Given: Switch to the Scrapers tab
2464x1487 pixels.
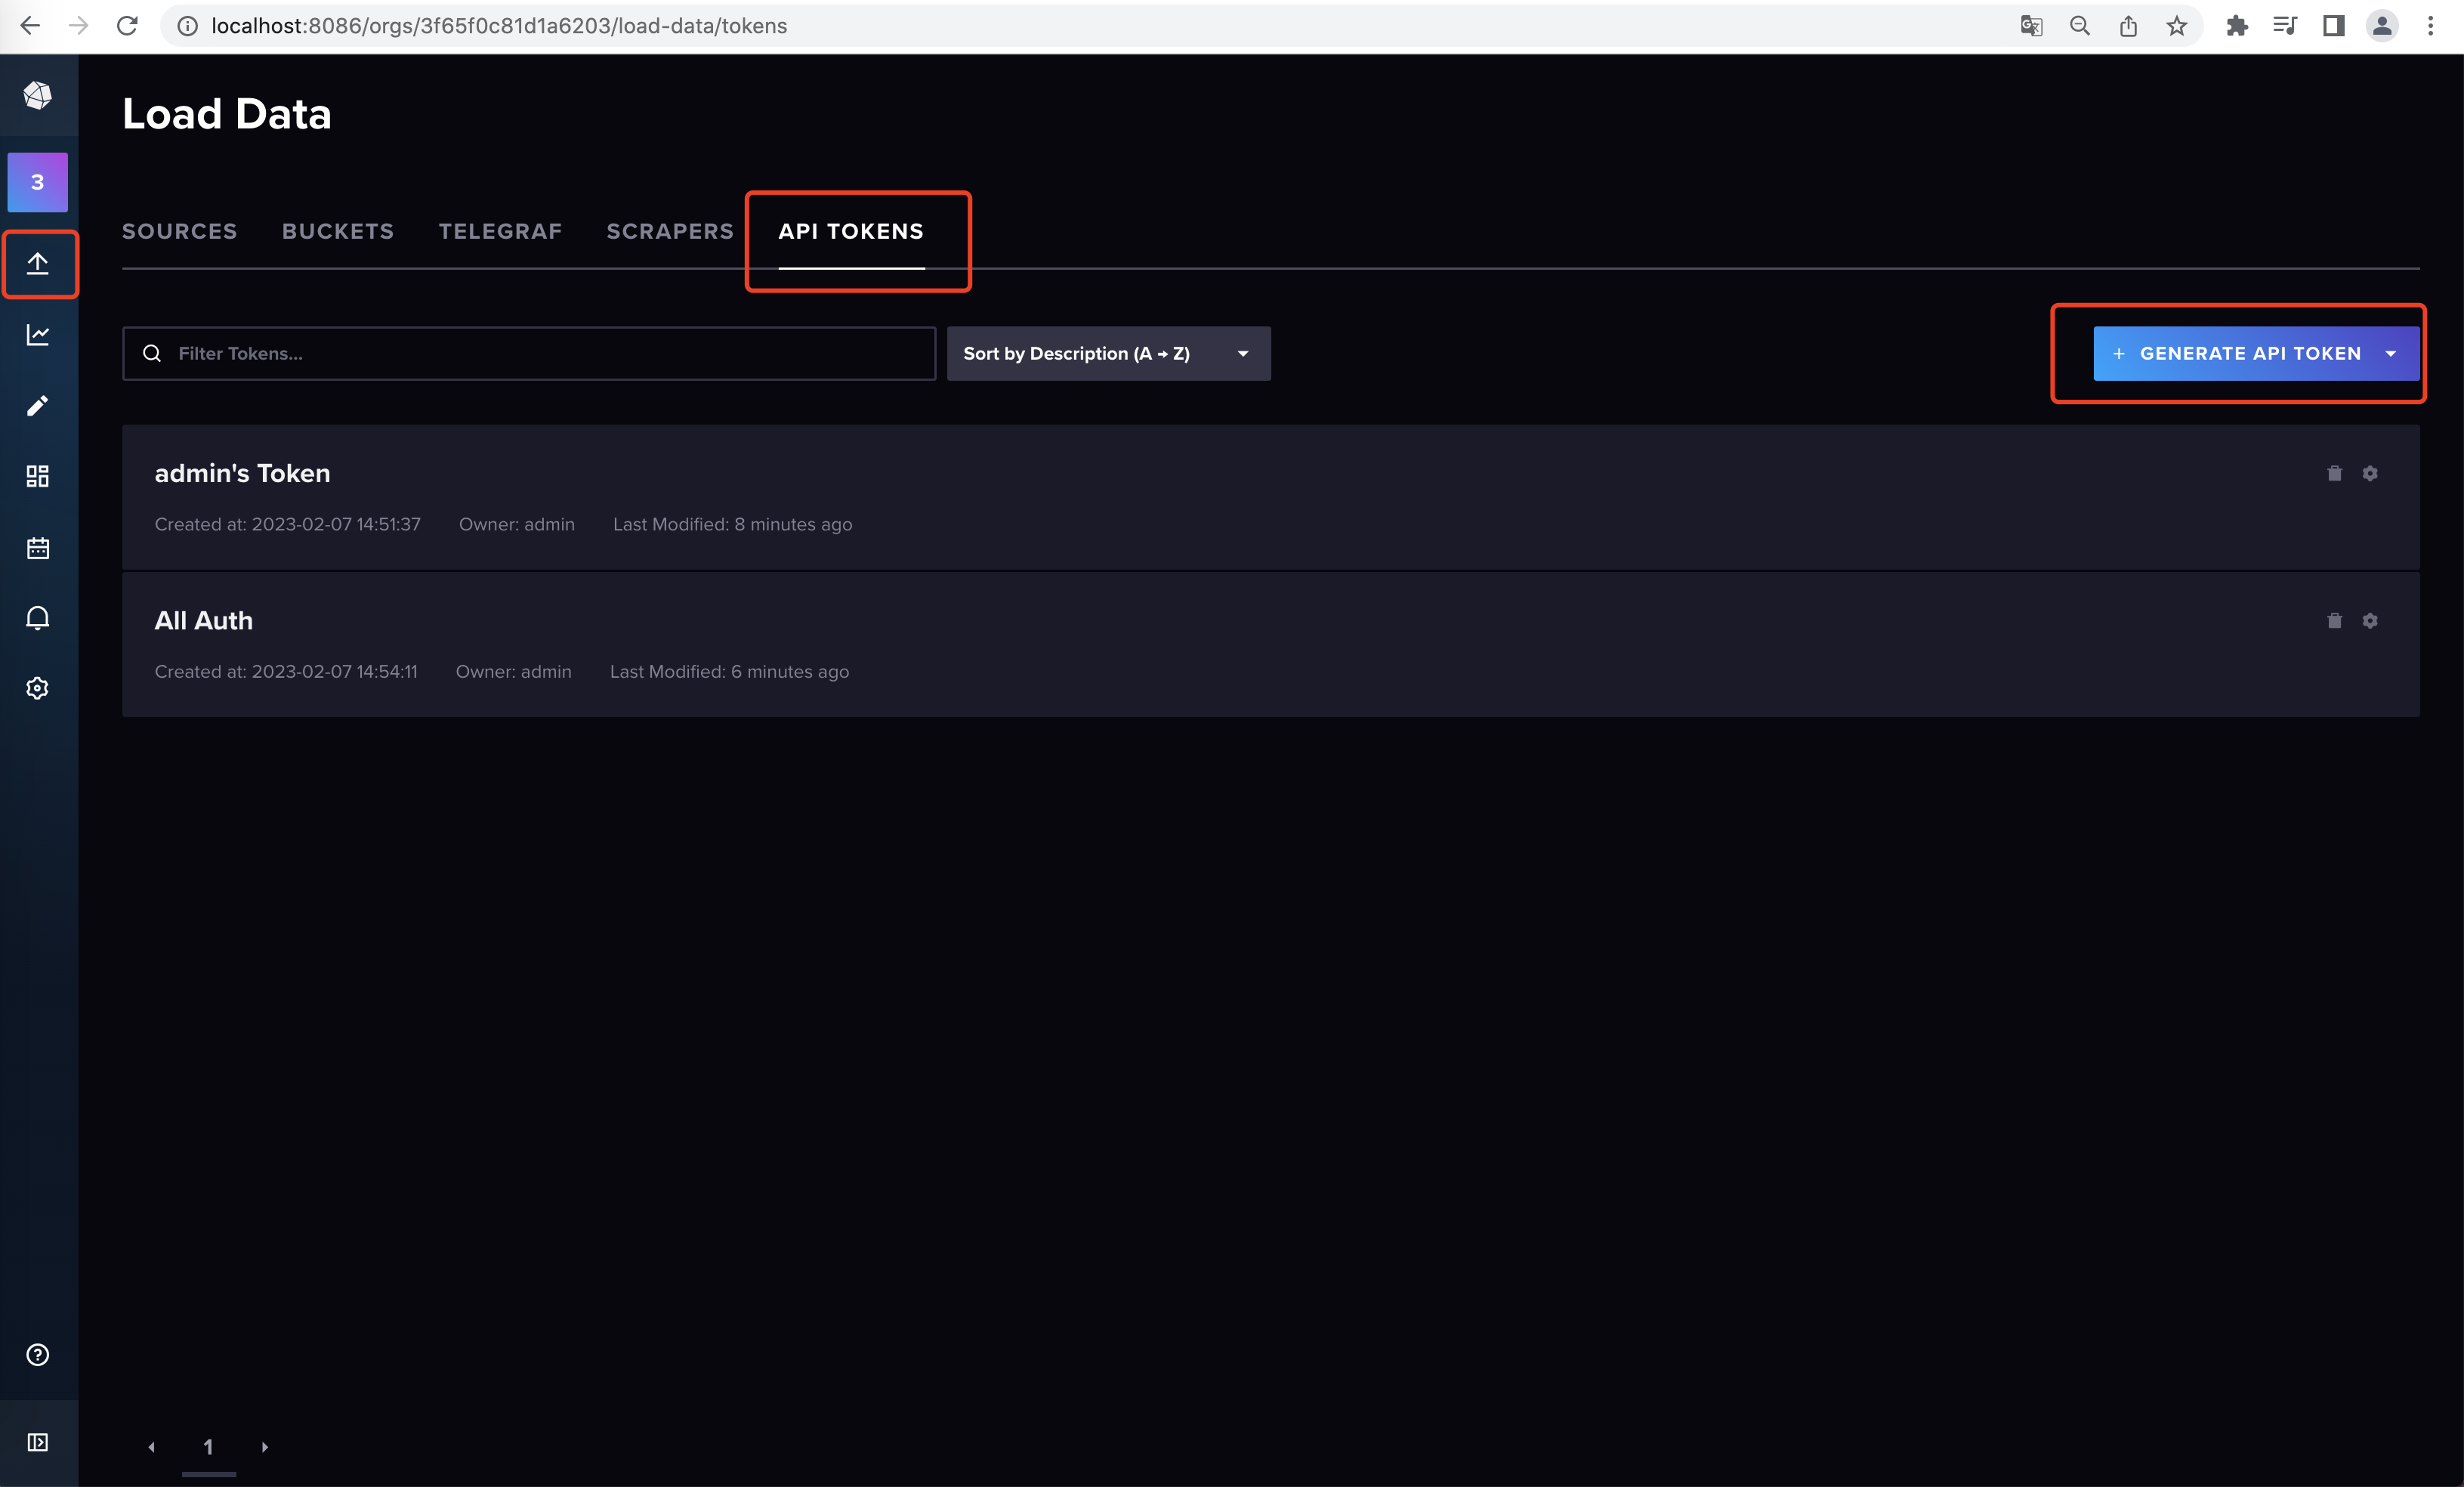Looking at the screenshot, I should click(x=670, y=231).
